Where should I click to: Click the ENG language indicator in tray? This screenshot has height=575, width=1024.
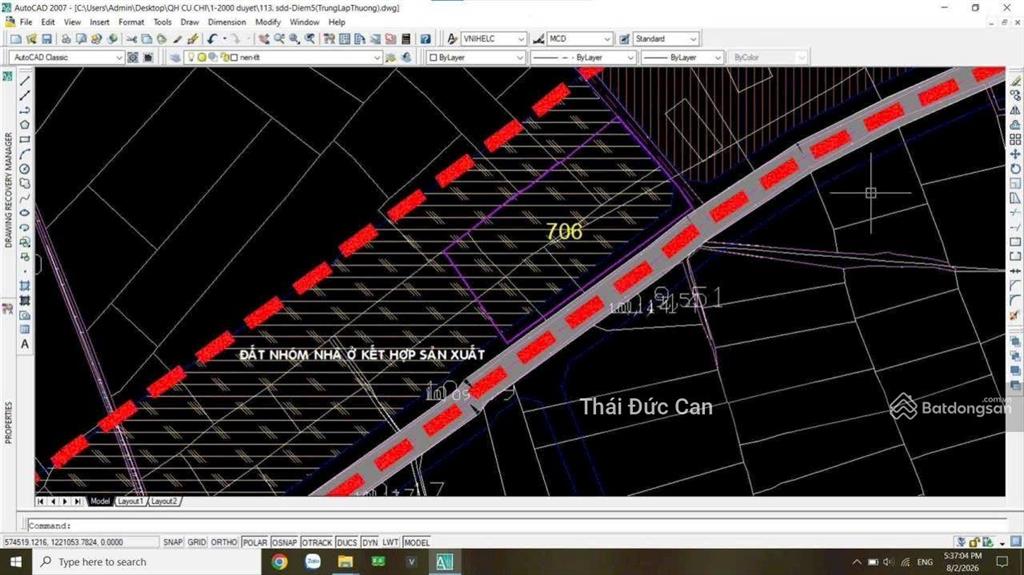pyautogui.click(x=925, y=562)
